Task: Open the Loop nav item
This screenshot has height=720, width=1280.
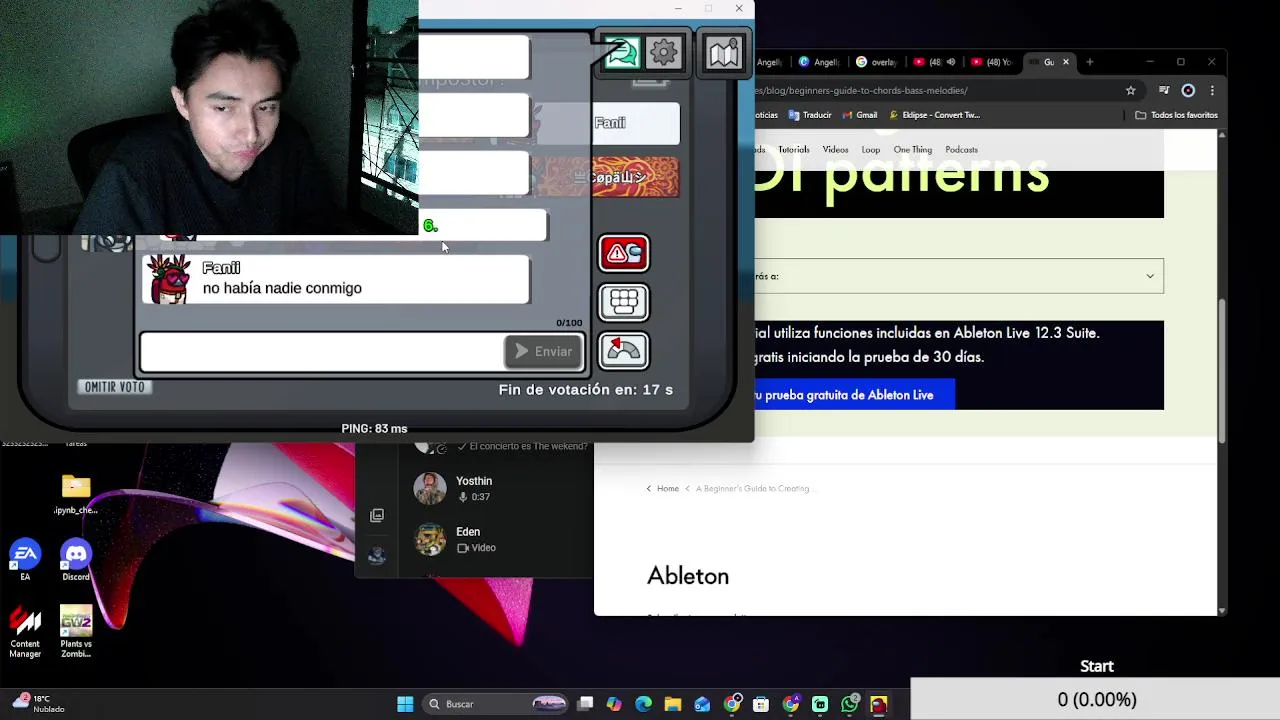Action: 871,150
